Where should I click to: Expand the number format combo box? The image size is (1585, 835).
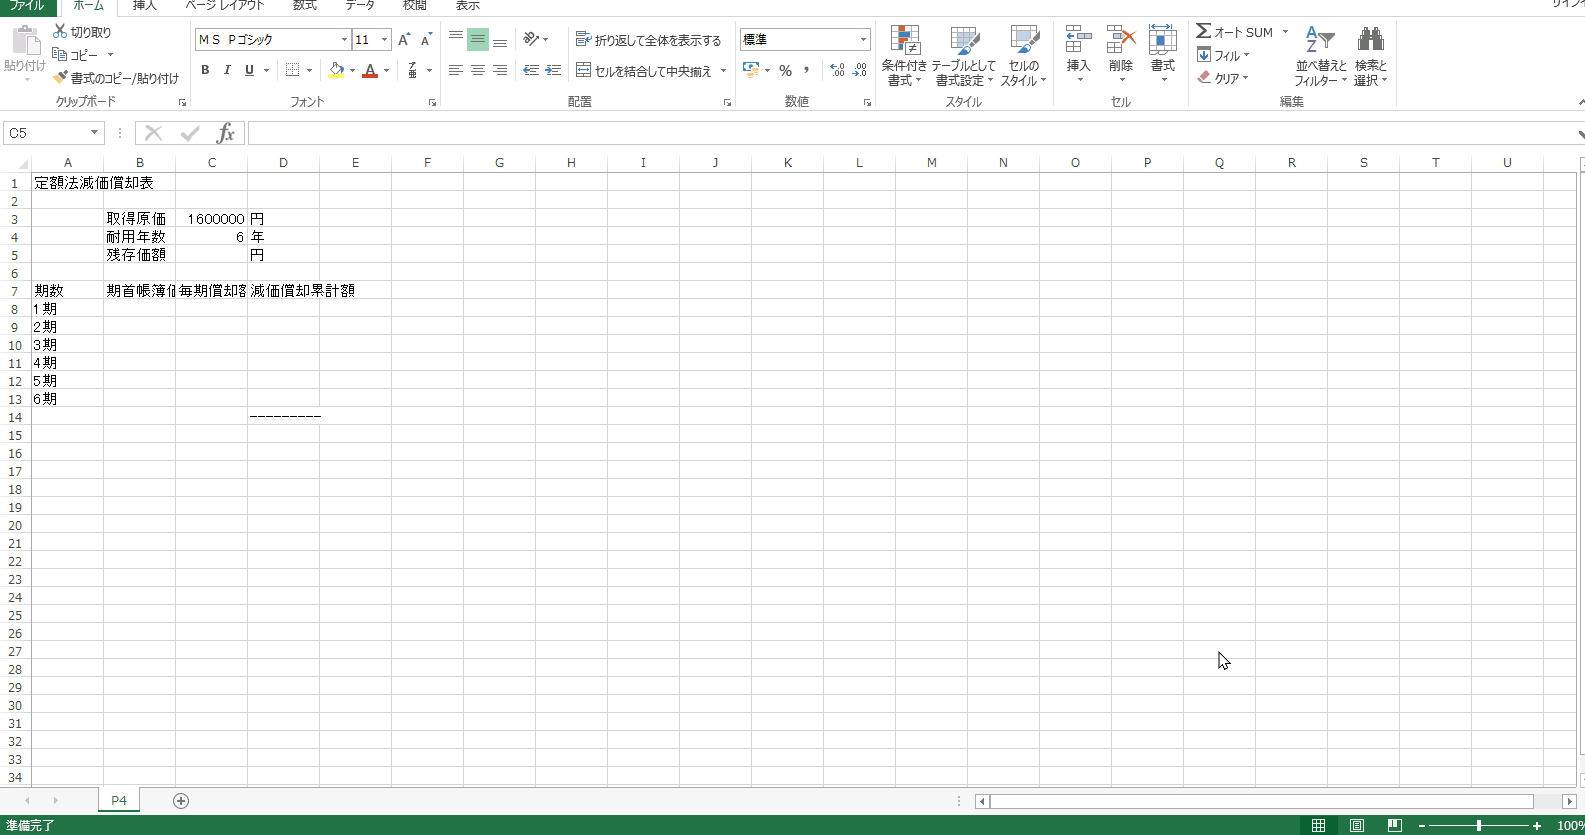click(863, 40)
